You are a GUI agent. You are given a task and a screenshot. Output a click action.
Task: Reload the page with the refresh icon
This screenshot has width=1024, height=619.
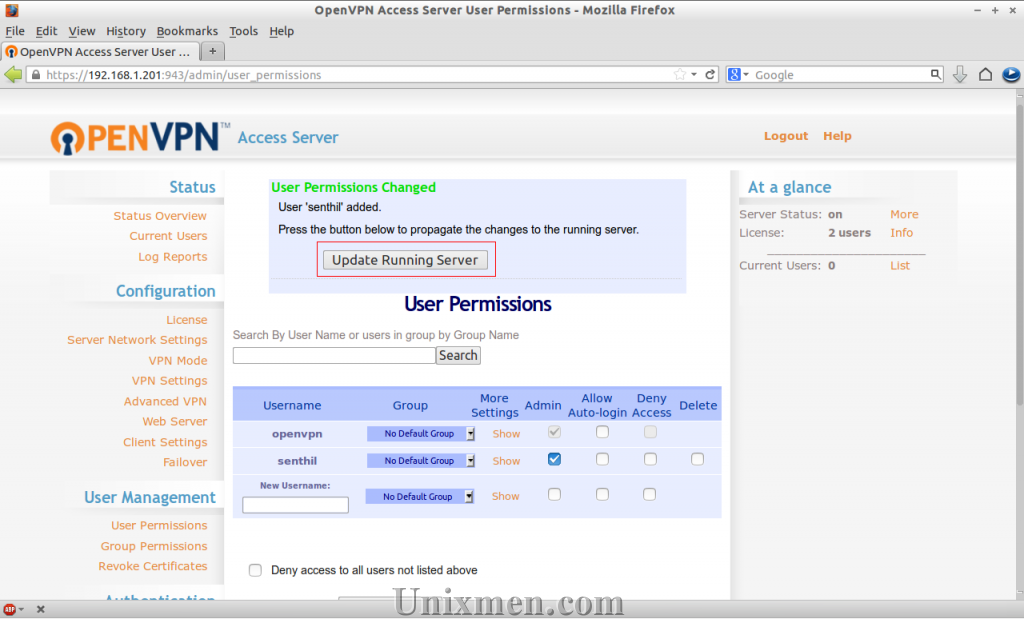pyautogui.click(x=710, y=74)
